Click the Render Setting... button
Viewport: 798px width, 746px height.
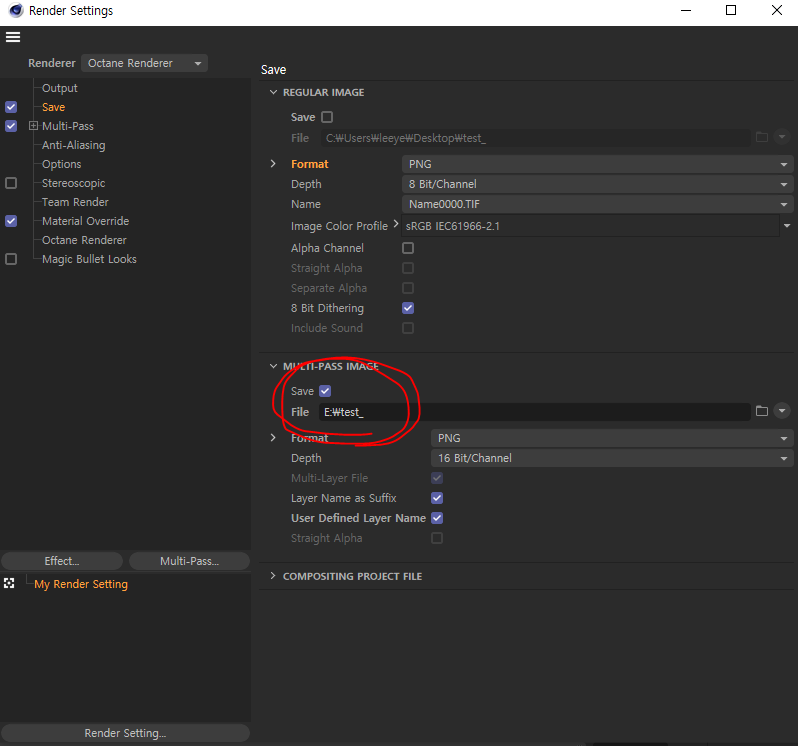(125, 733)
